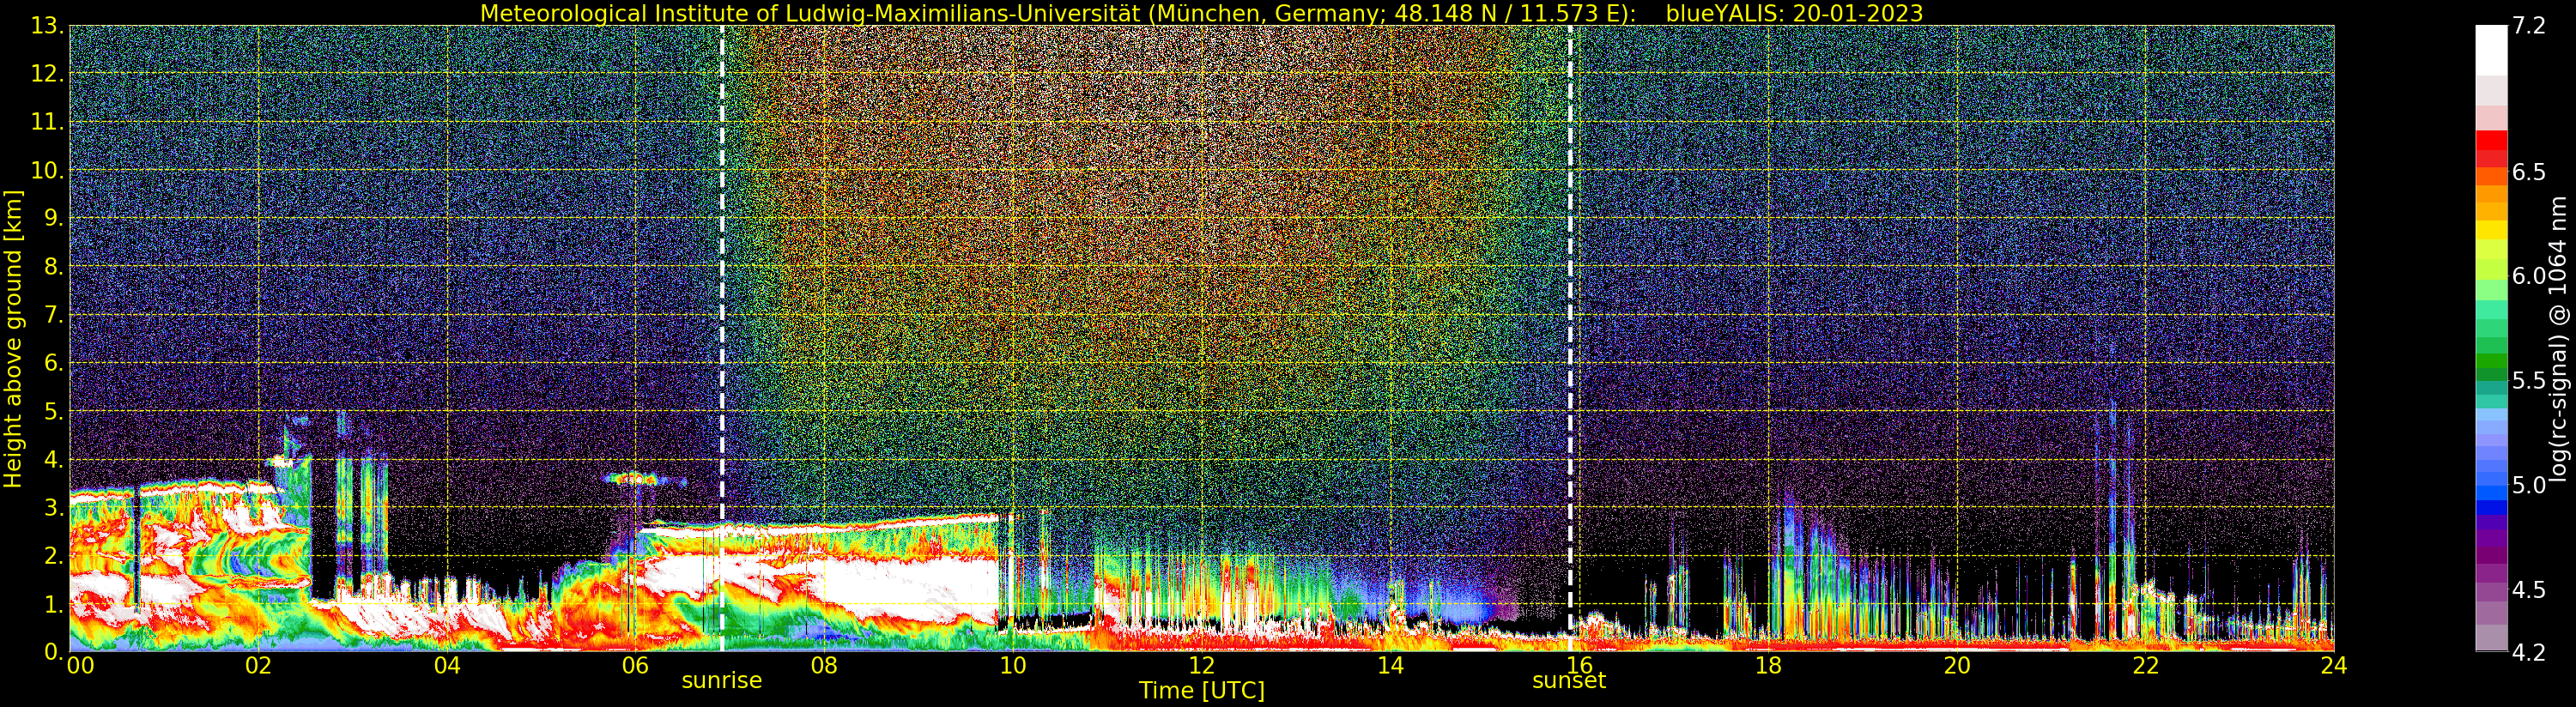Click the 'Time [UTC]' x-axis label
2576x707 pixels.
click(x=1201, y=691)
